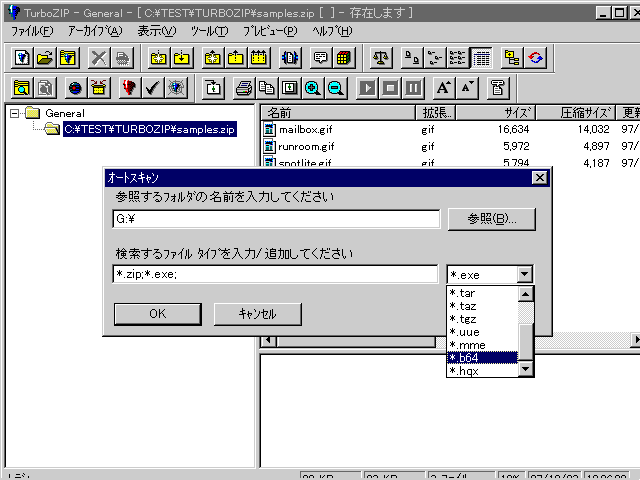Click the dropdown list scroll down arrow

(x=525, y=369)
